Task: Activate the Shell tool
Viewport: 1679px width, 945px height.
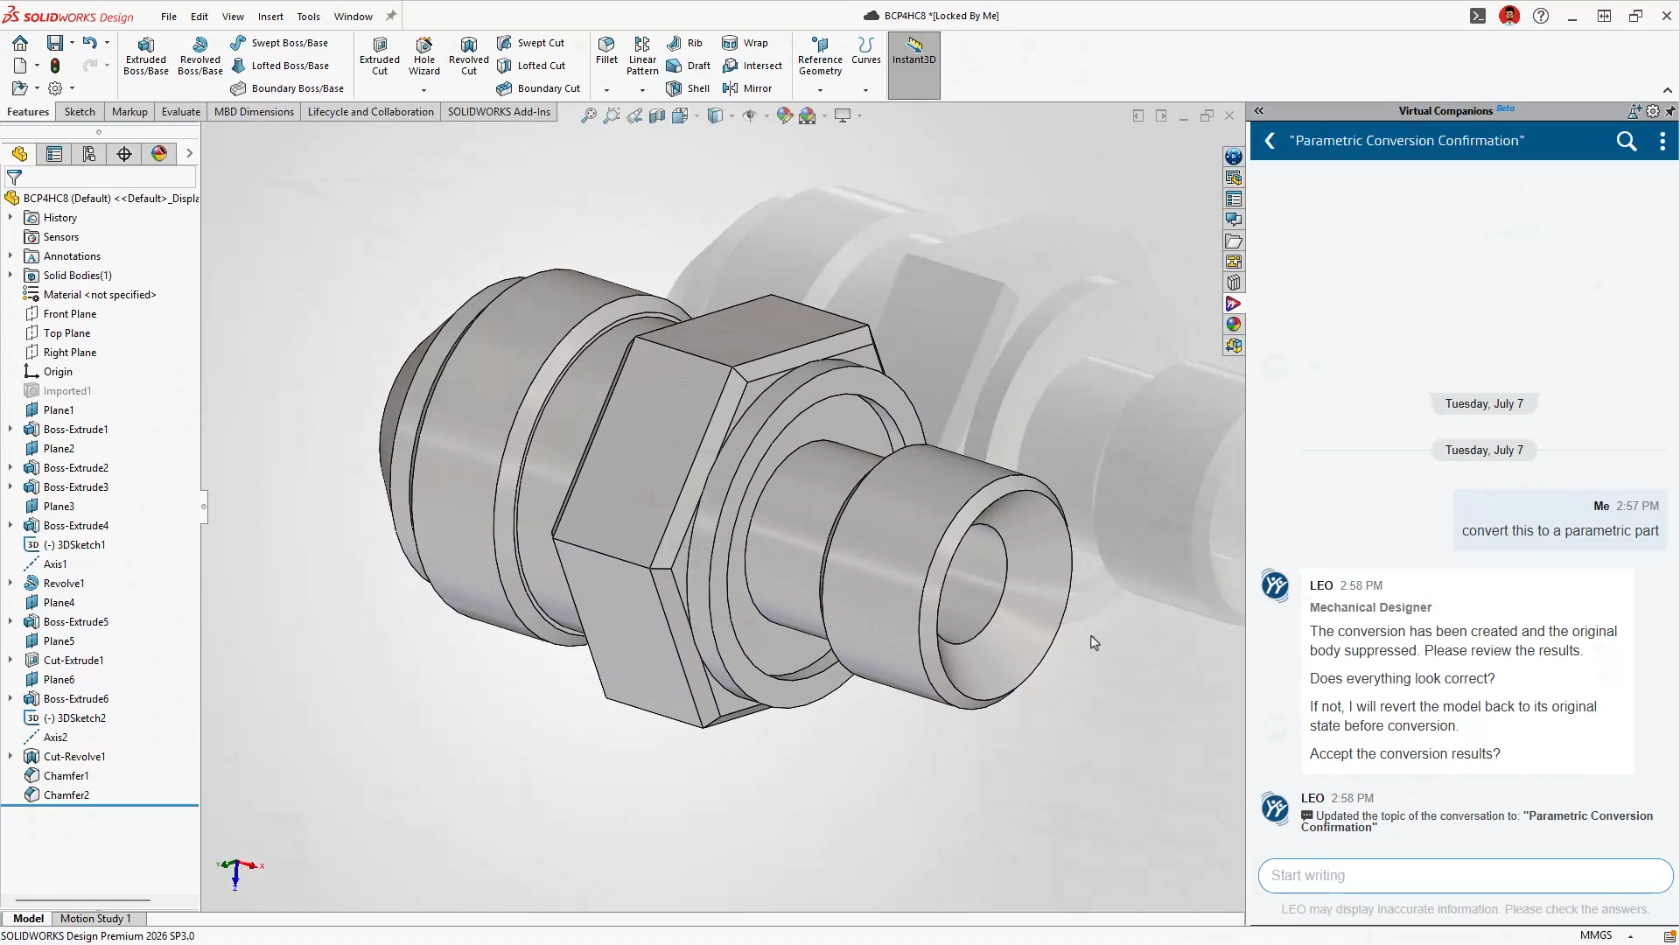Action: pyautogui.click(x=688, y=88)
